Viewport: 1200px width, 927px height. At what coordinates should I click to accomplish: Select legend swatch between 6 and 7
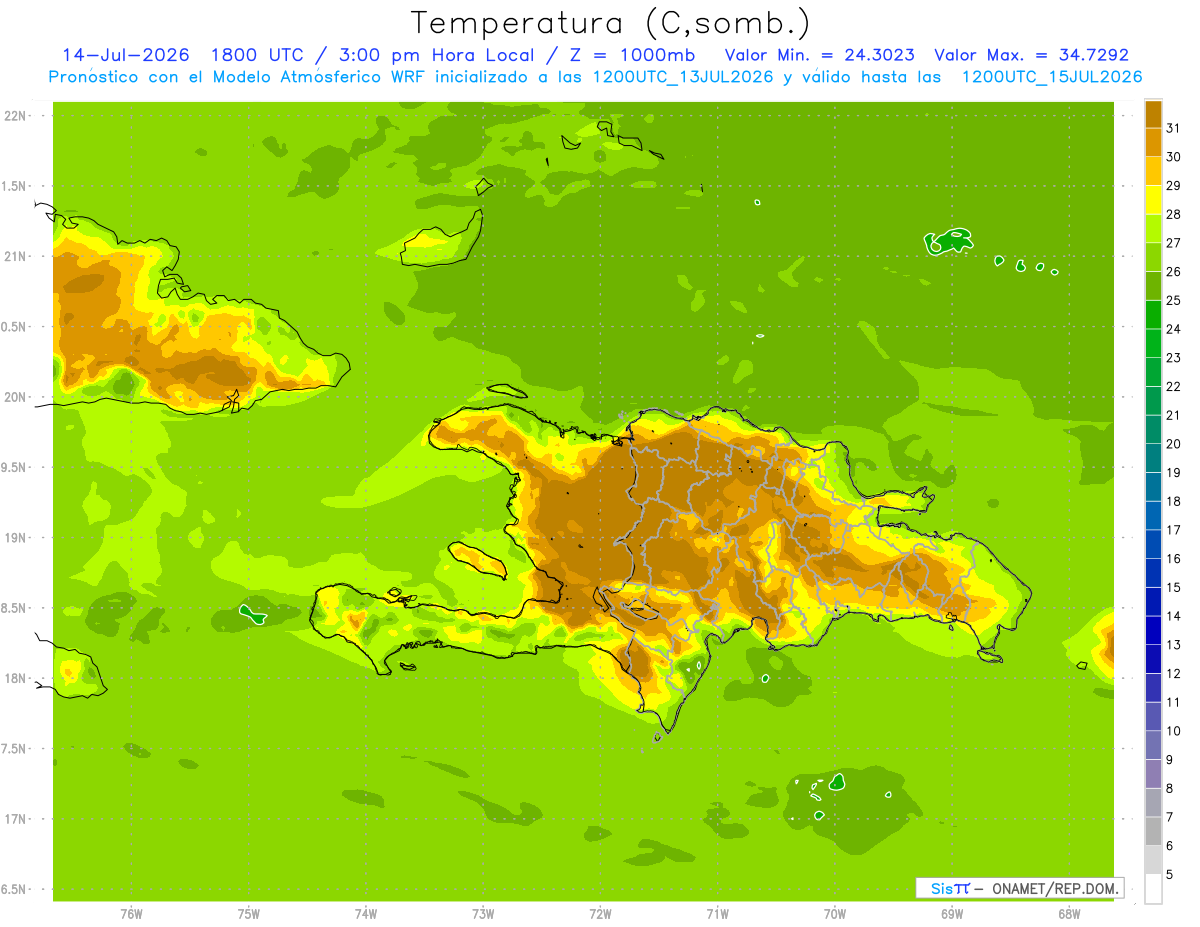click(1153, 832)
